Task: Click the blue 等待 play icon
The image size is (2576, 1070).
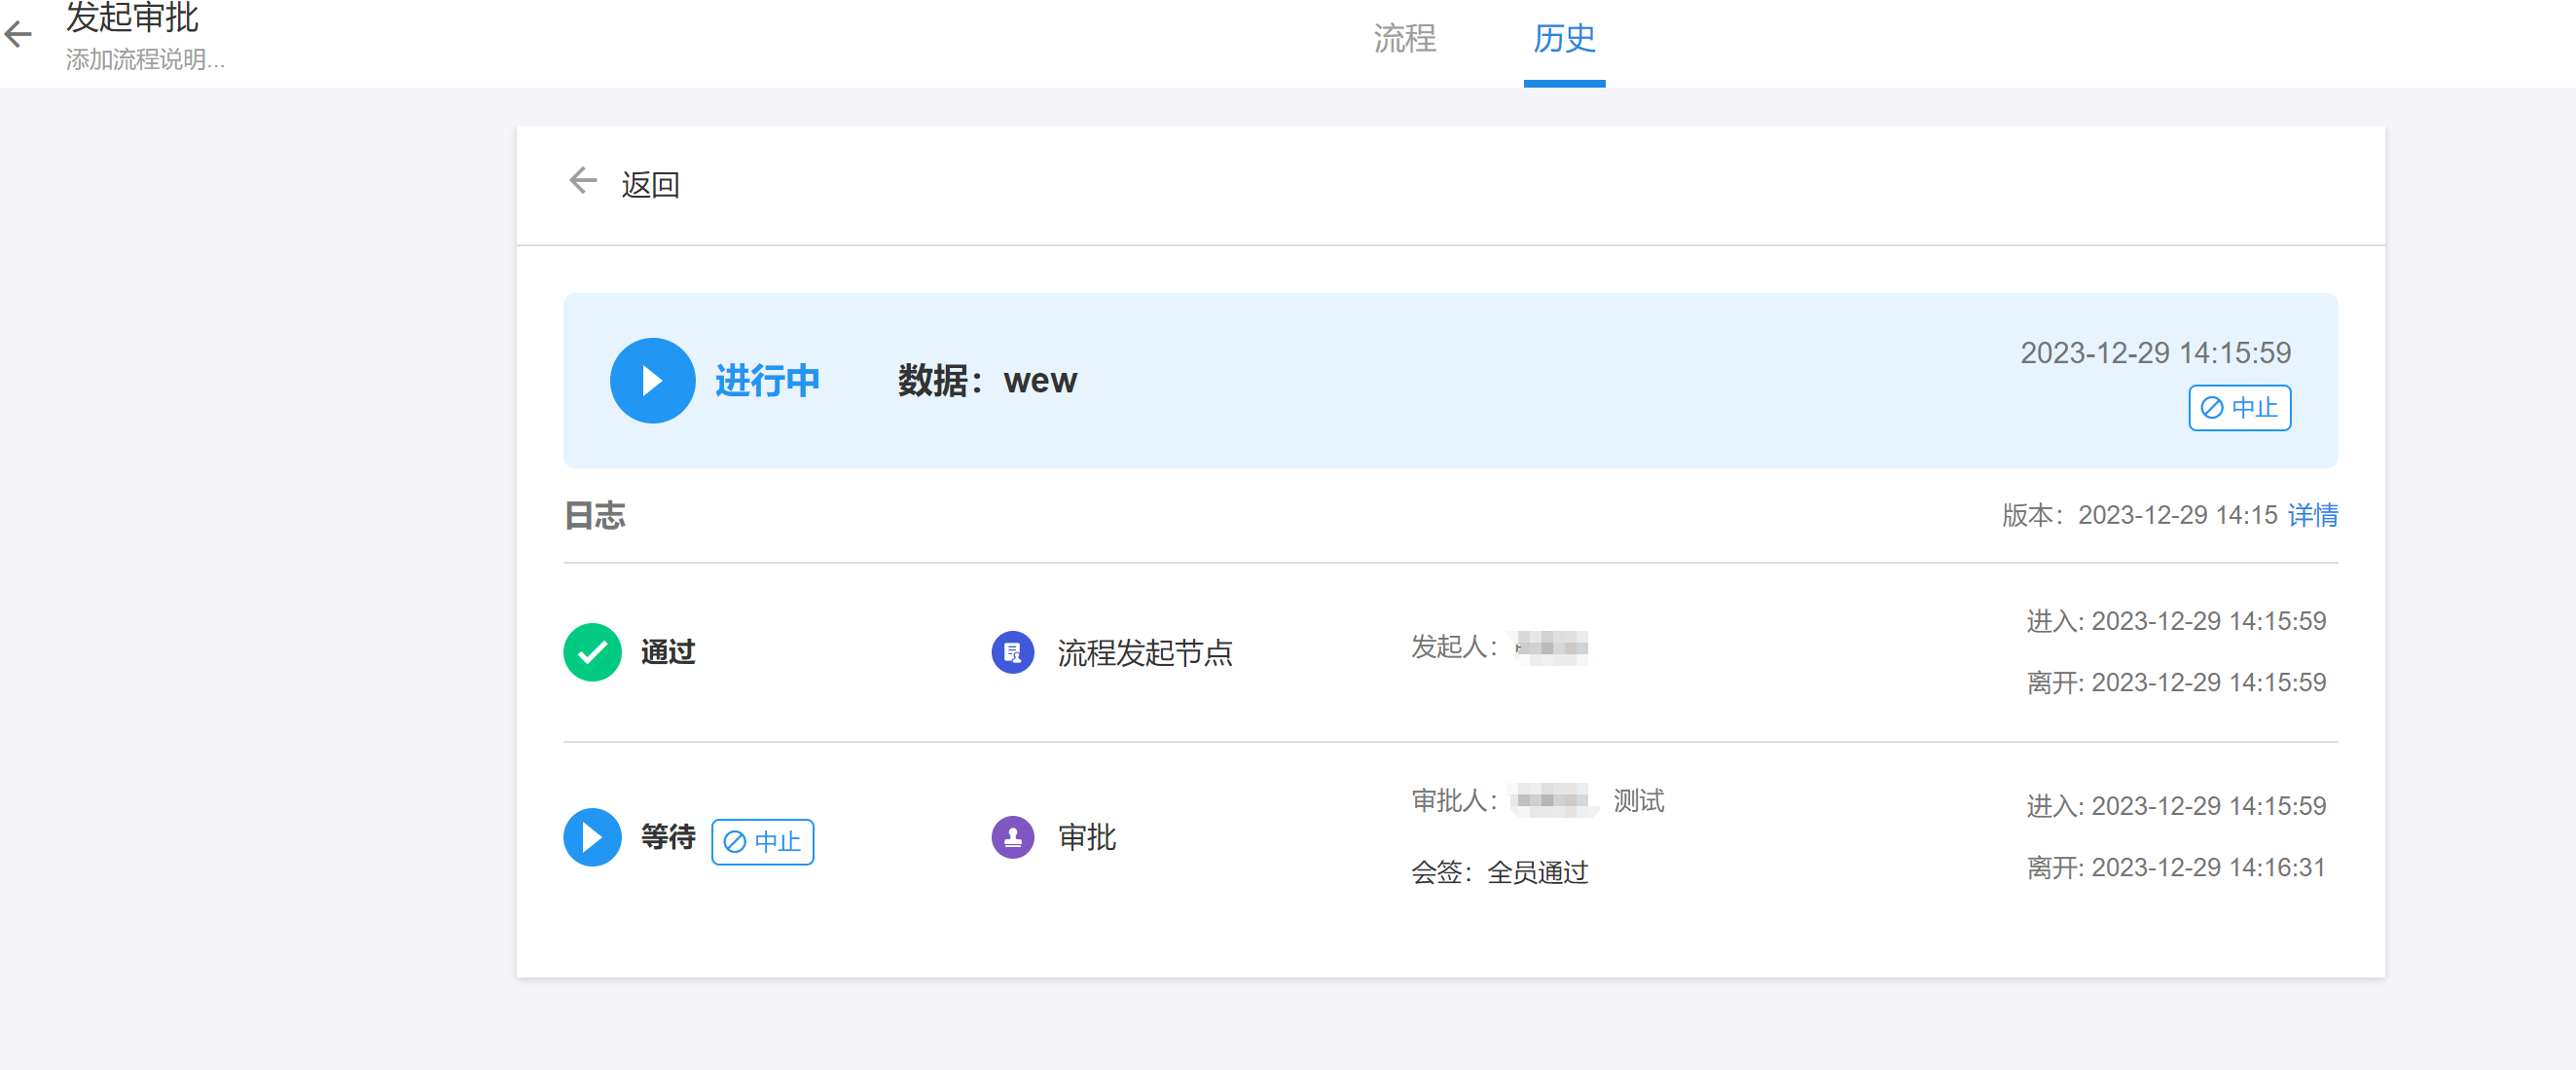Action: tap(592, 837)
